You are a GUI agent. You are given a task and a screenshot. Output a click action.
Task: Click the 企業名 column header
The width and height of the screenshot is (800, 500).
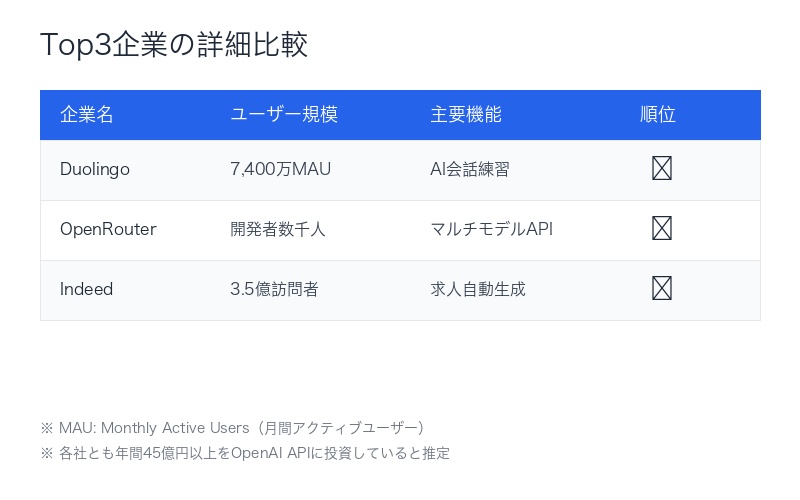click(x=87, y=115)
